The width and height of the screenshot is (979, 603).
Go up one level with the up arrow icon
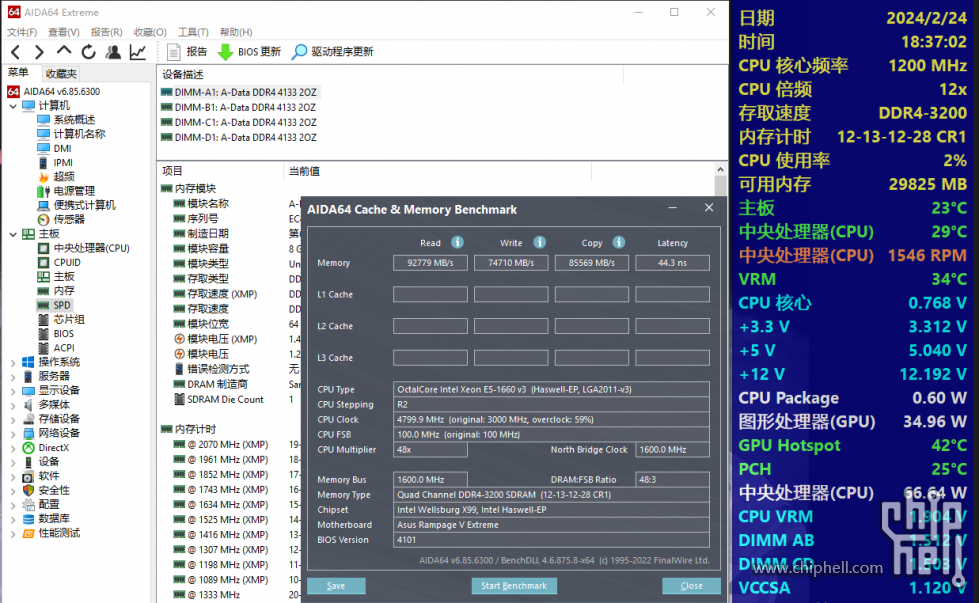(x=64, y=51)
